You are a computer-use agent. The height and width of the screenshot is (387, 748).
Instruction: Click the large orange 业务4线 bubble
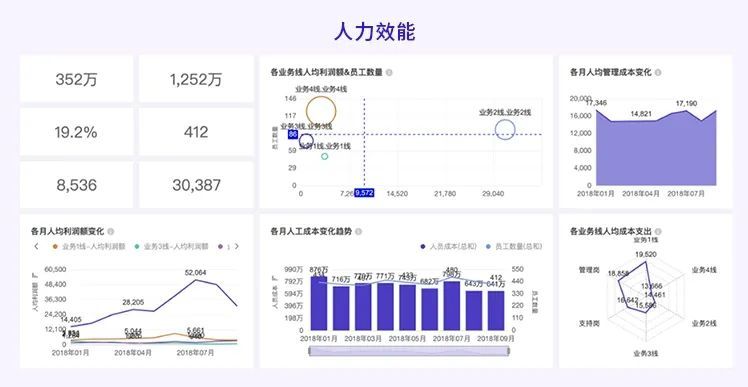(x=321, y=111)
